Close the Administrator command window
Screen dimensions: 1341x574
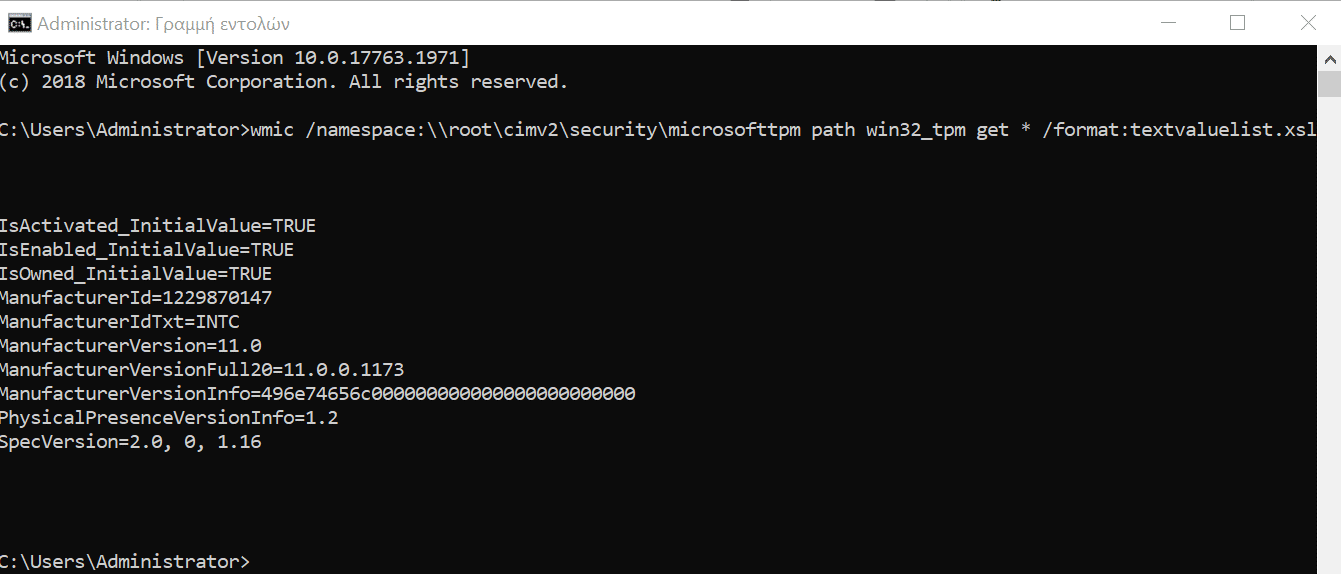pyautogui.click(x=1306, y=22)
